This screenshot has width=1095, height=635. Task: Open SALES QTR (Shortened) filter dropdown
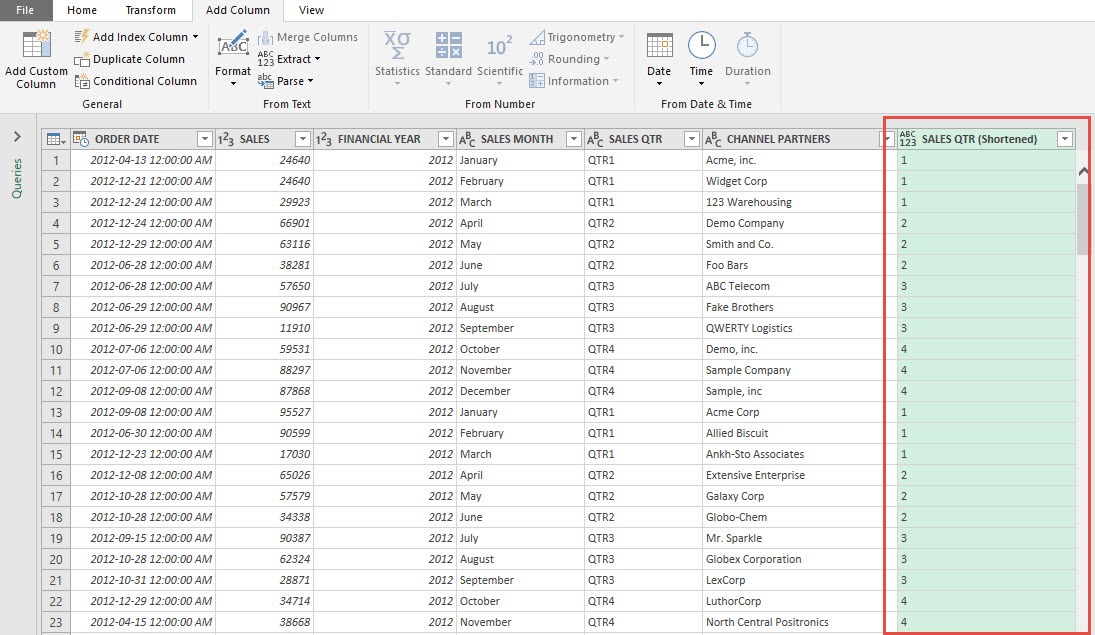(x=1065, y=139)
